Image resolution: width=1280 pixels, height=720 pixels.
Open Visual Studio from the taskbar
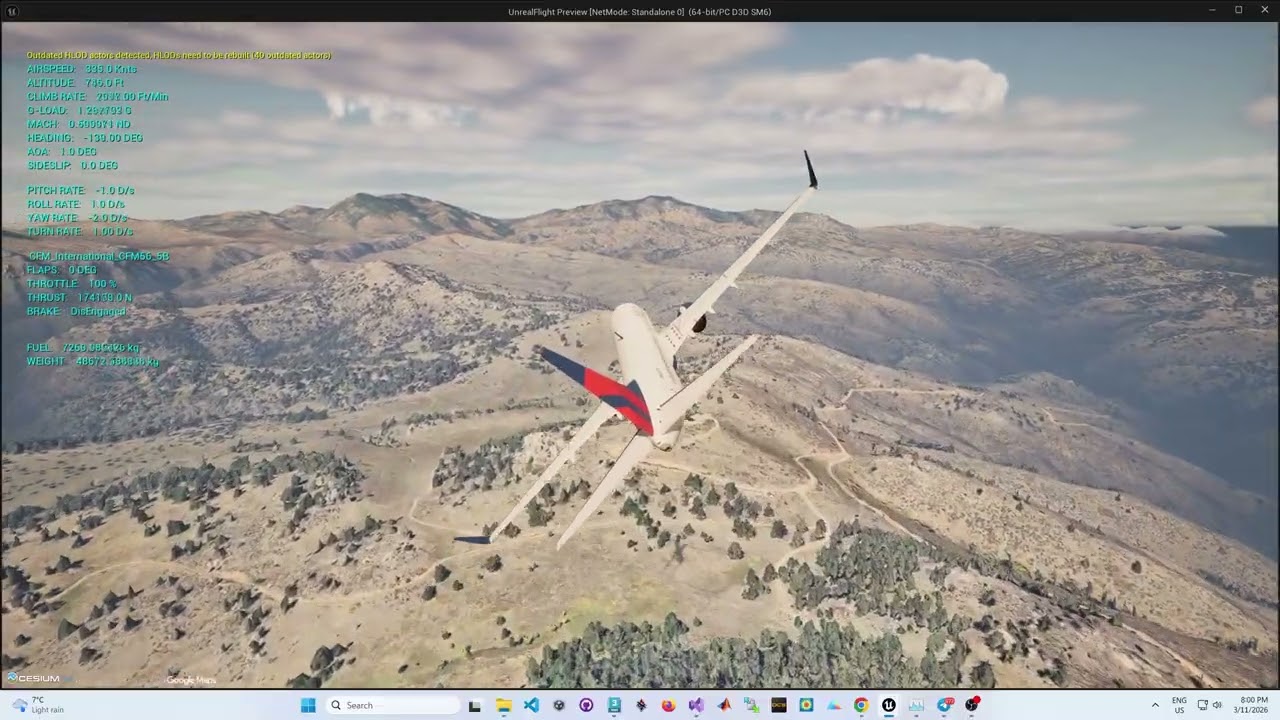click(x=696, y=705)
